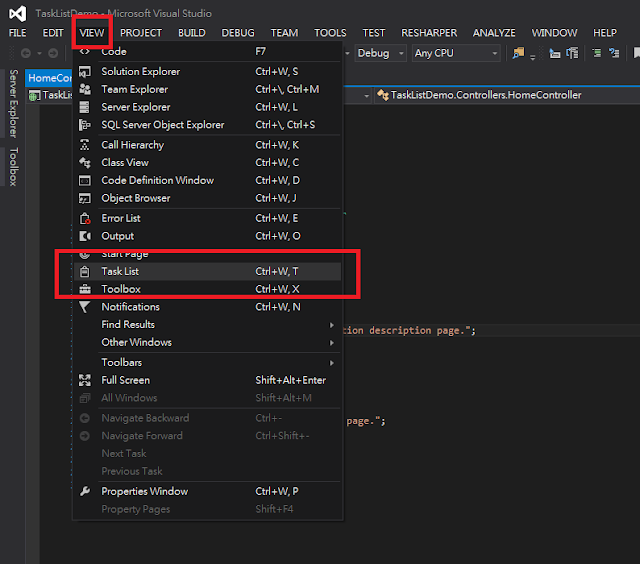Image resolution: width=640 pixels, height=564 pixels.
Task: Choose Full Screen menu entry
Action: [x=207, y=380]
